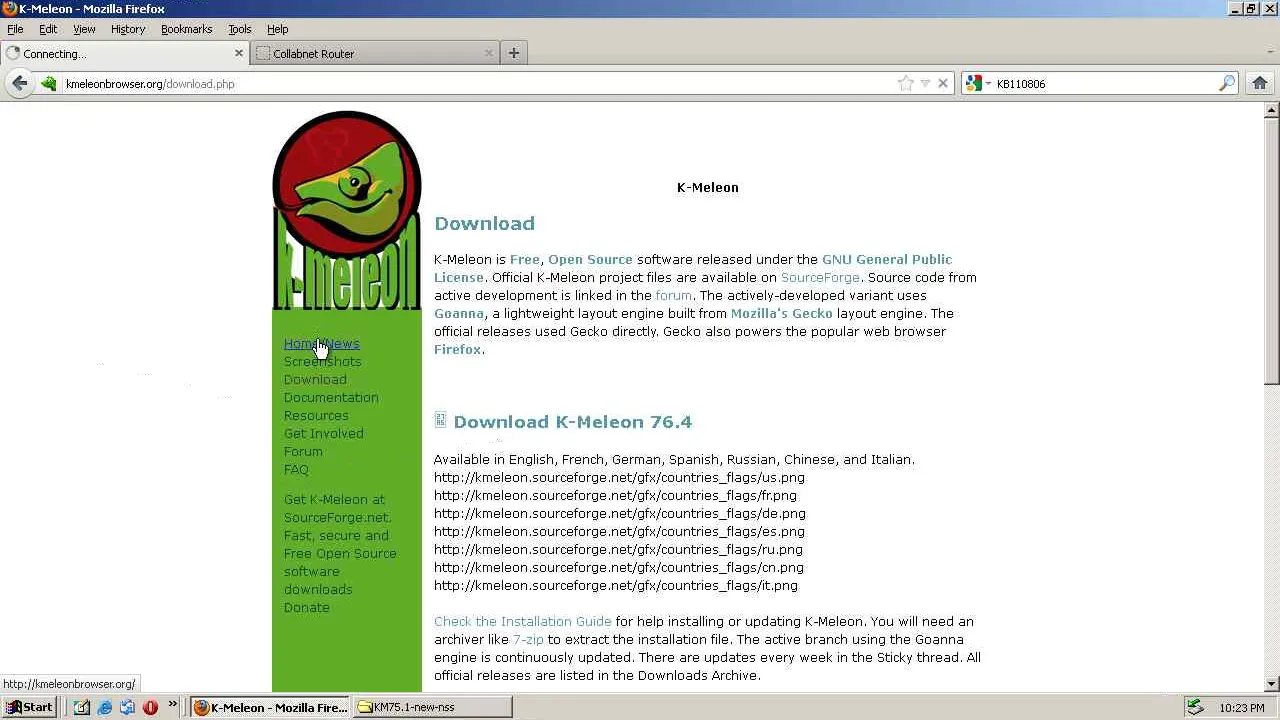This screenshot has width=1280, height=720.
Task: Click the vertical scrollbar thumb
Action: pyautogui.click(x=1271, y=250)
